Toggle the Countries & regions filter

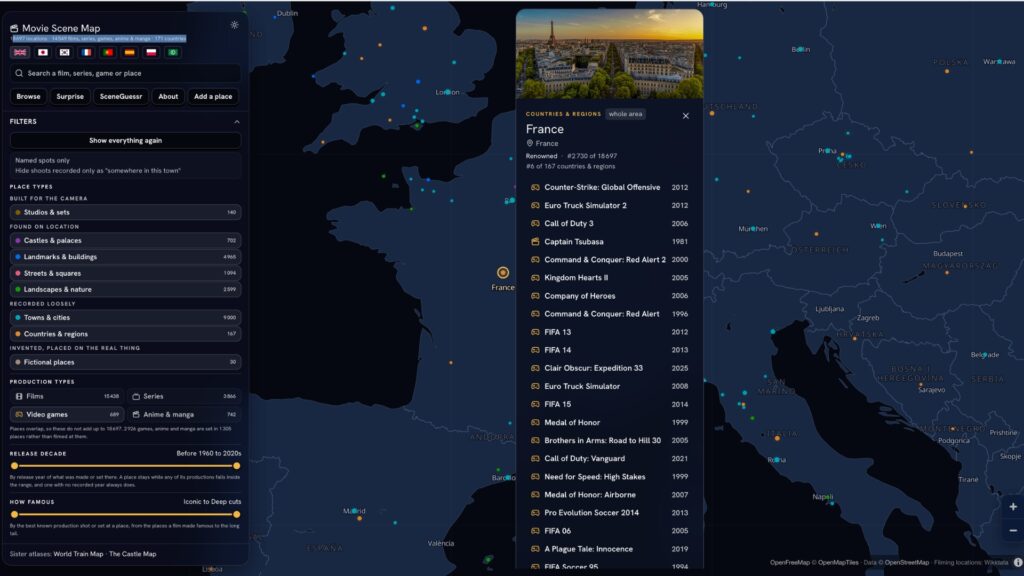[125, 334]
